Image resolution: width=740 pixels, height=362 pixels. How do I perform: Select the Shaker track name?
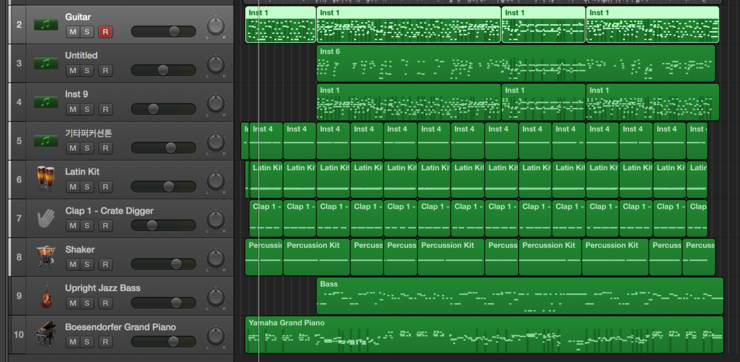80,249
